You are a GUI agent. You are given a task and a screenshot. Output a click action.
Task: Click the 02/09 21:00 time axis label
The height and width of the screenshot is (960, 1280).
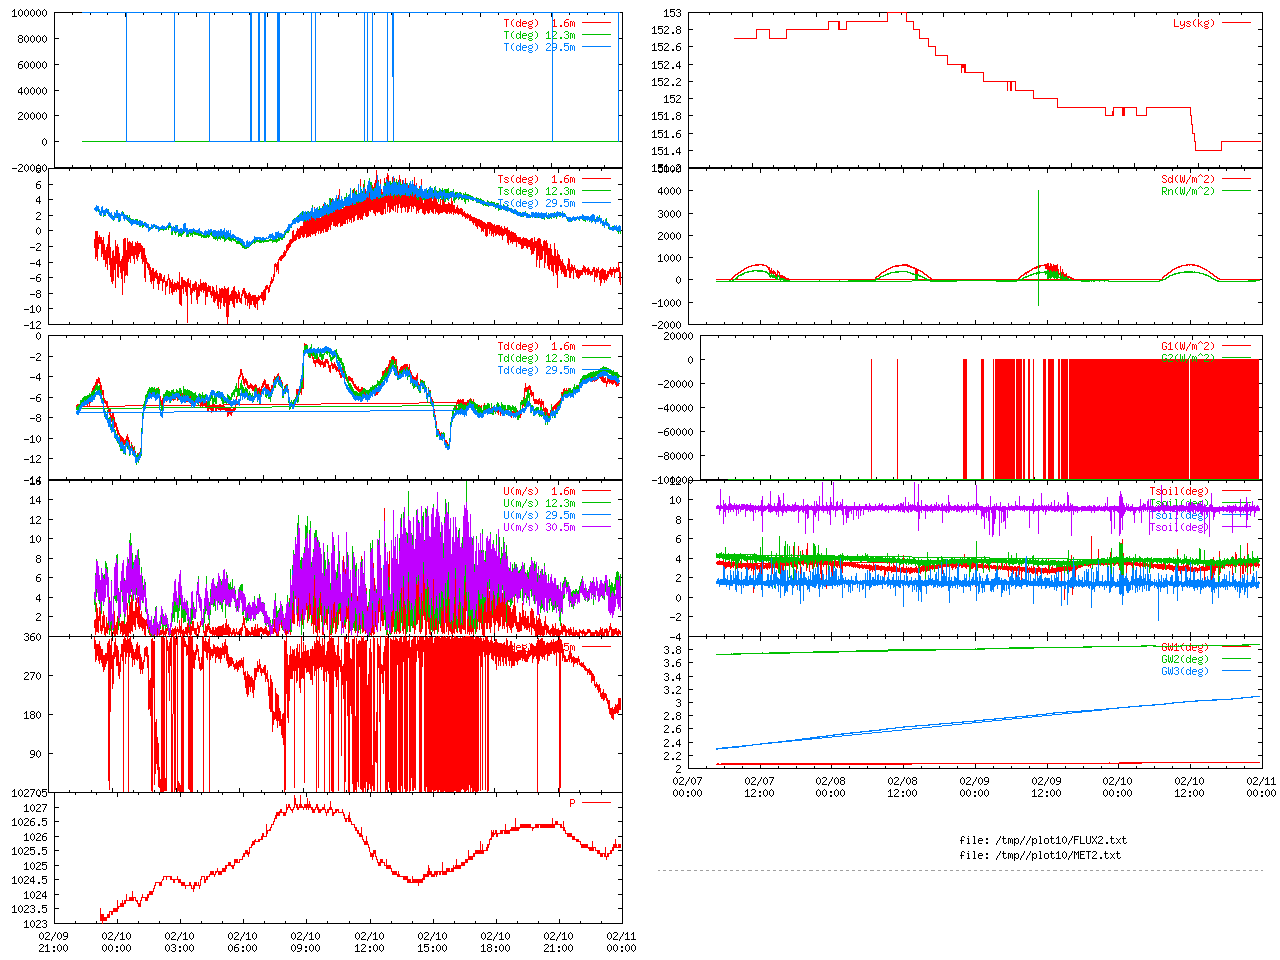pyautogui.click(x=53, y=942)
